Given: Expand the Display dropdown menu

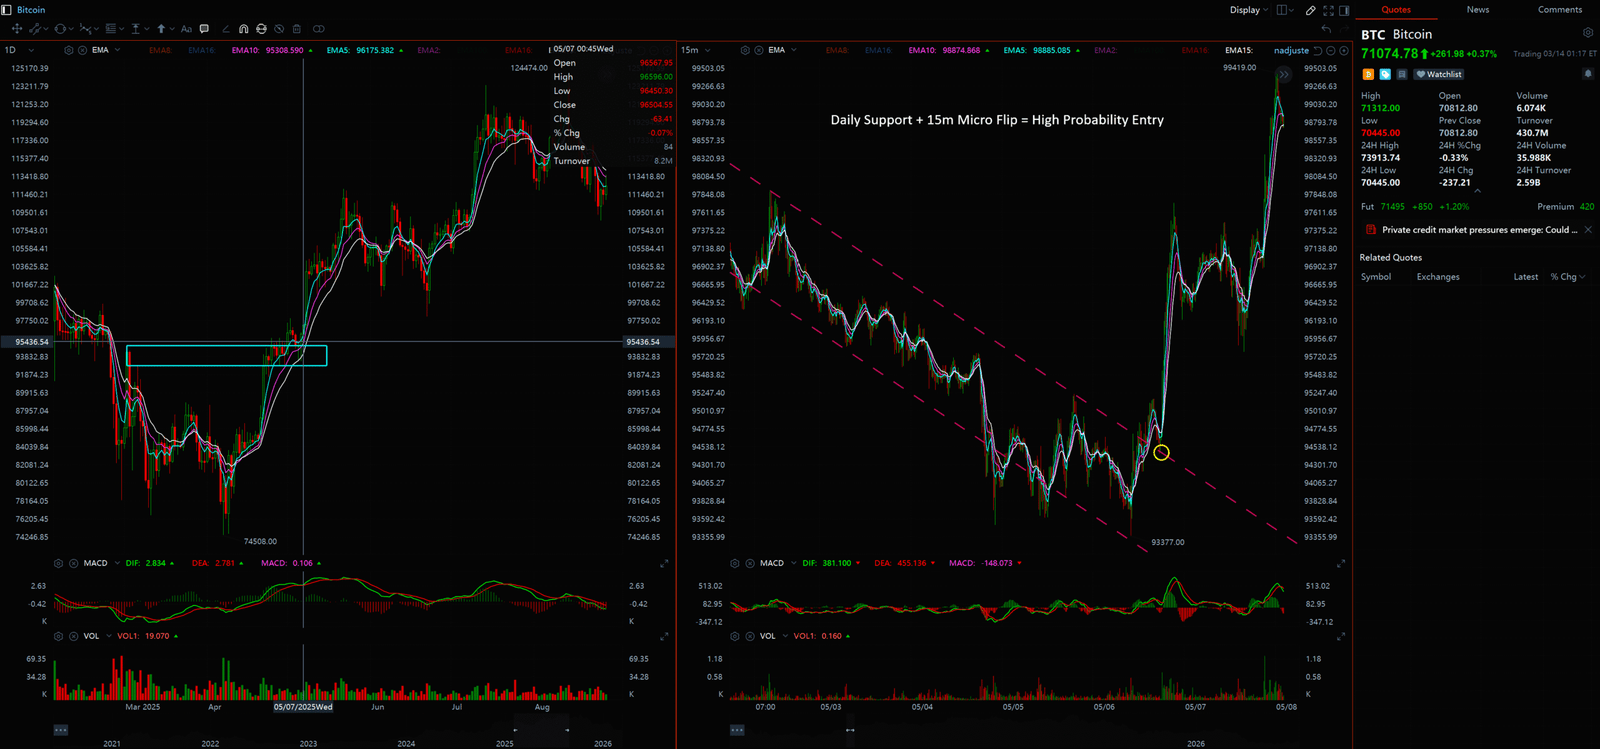Looking at the screenshot, I should (x=1248, y=10).
